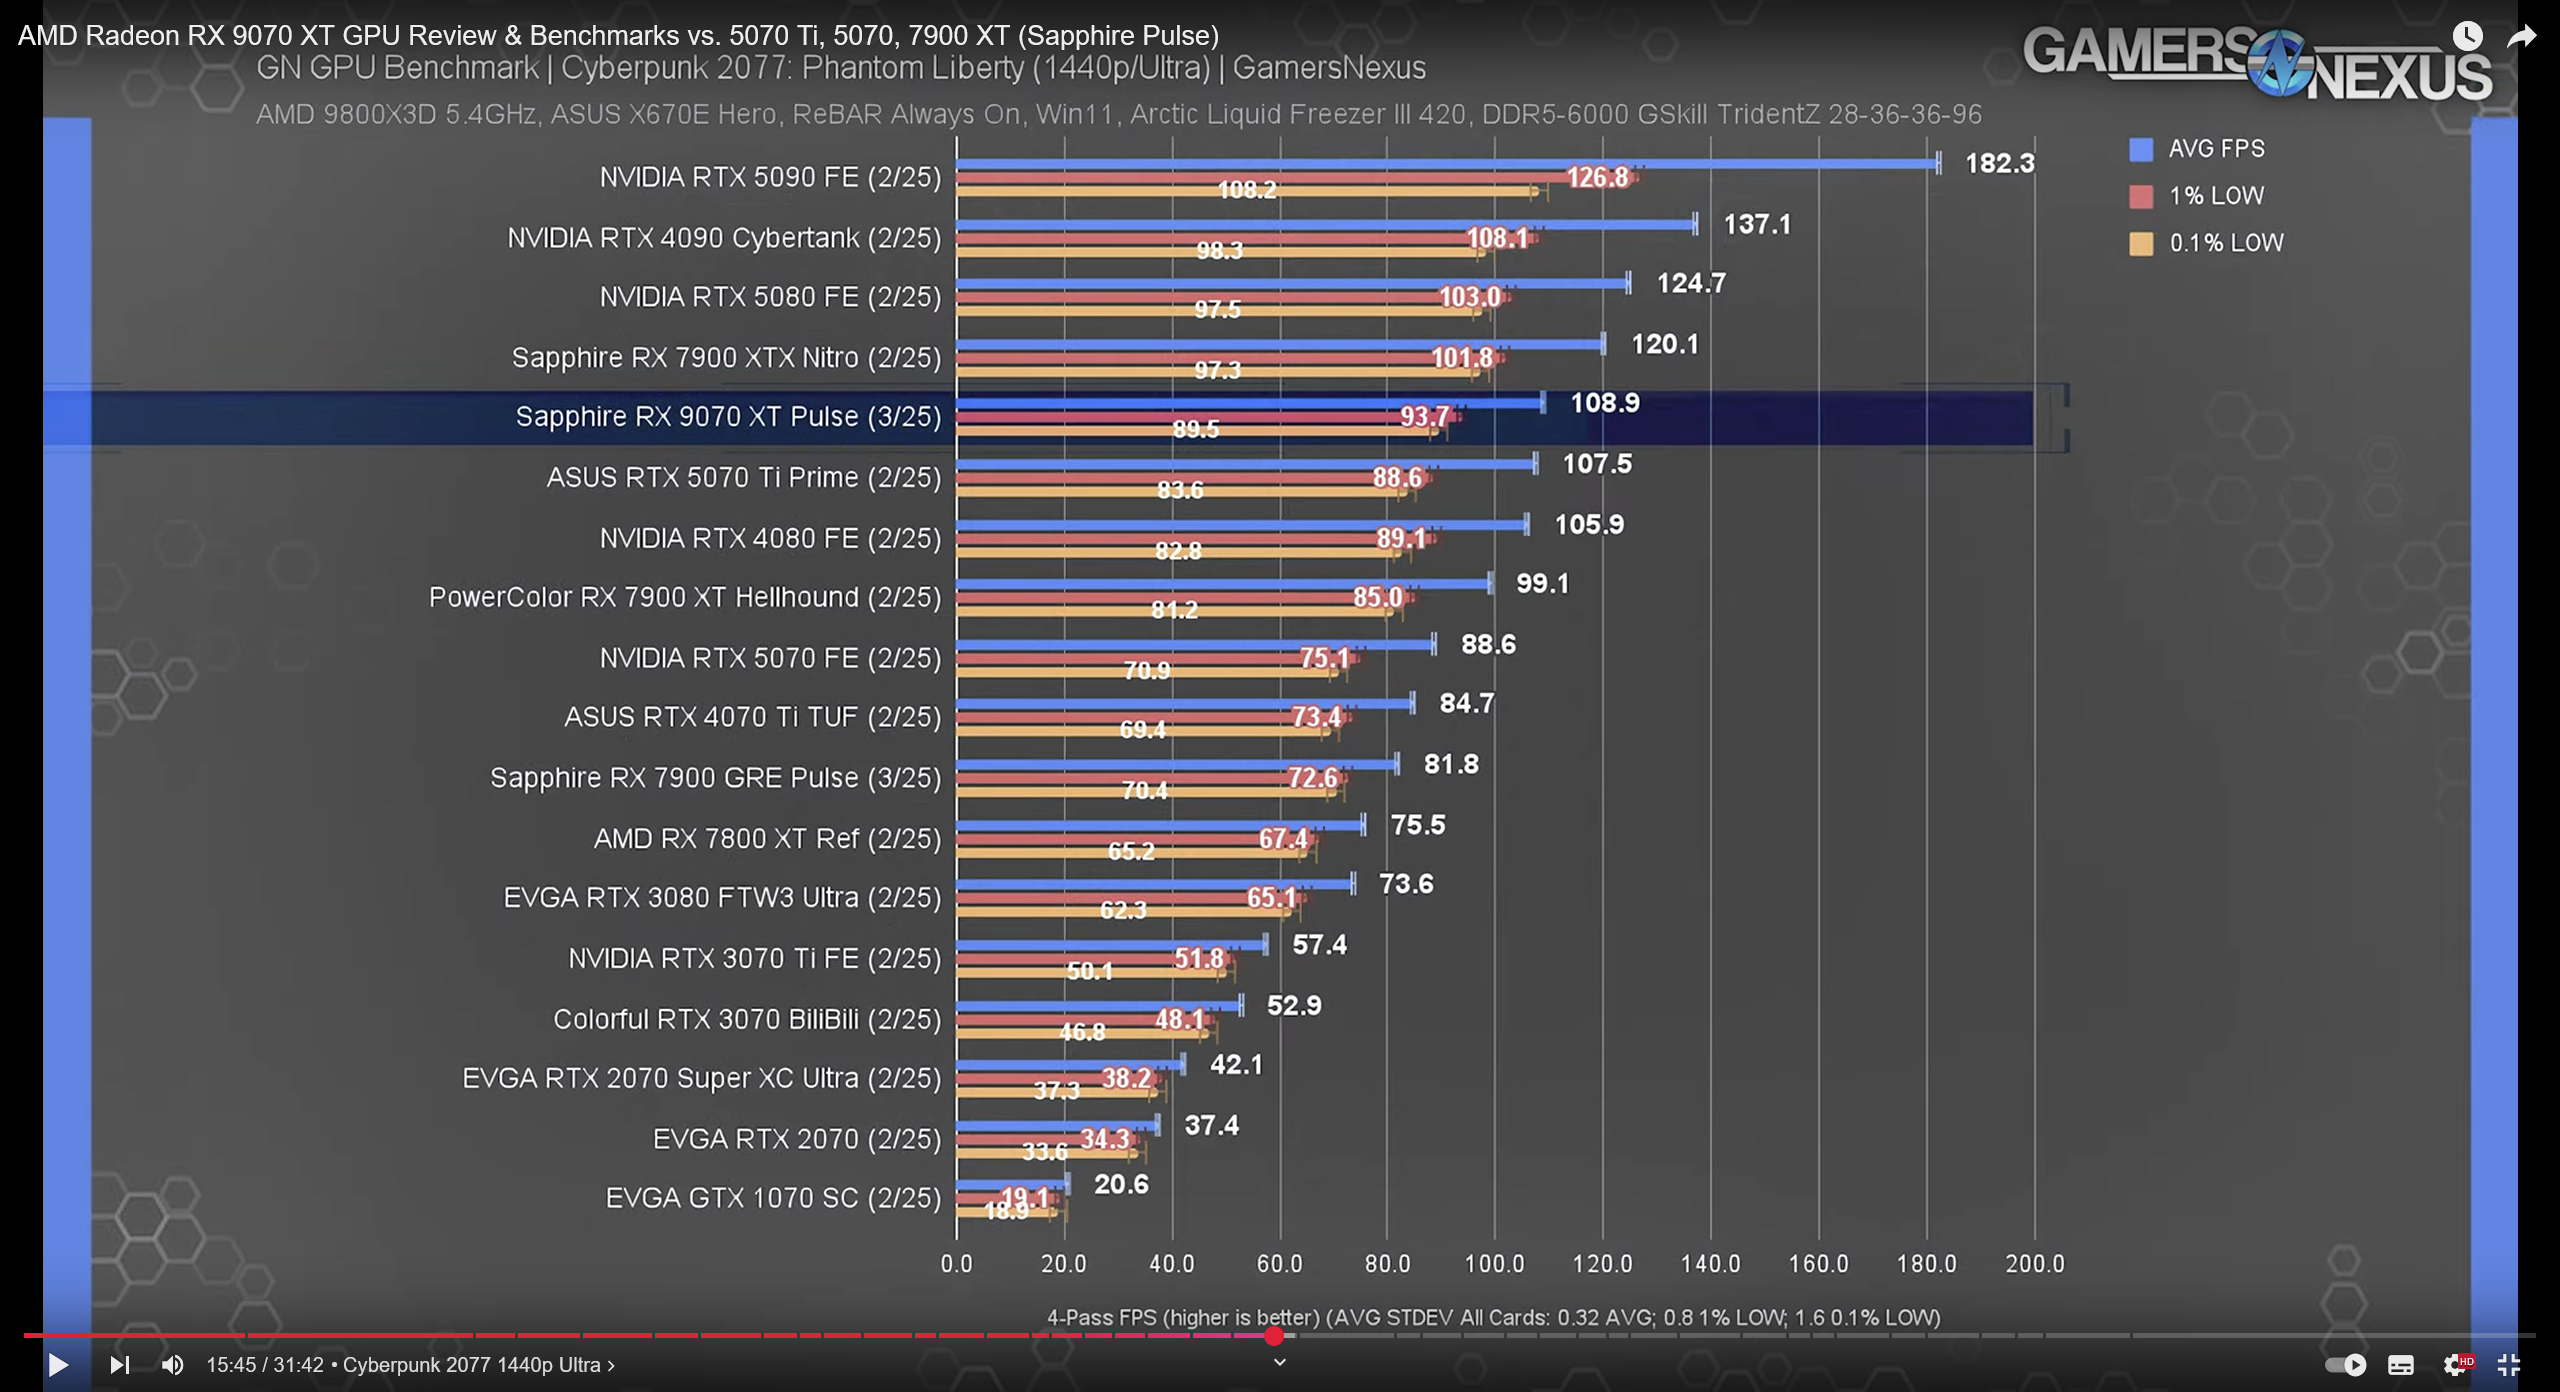
Task: Click highlighted Sapphire RX 9070 XT Pulse row
Action: [x=1037, y=417]
